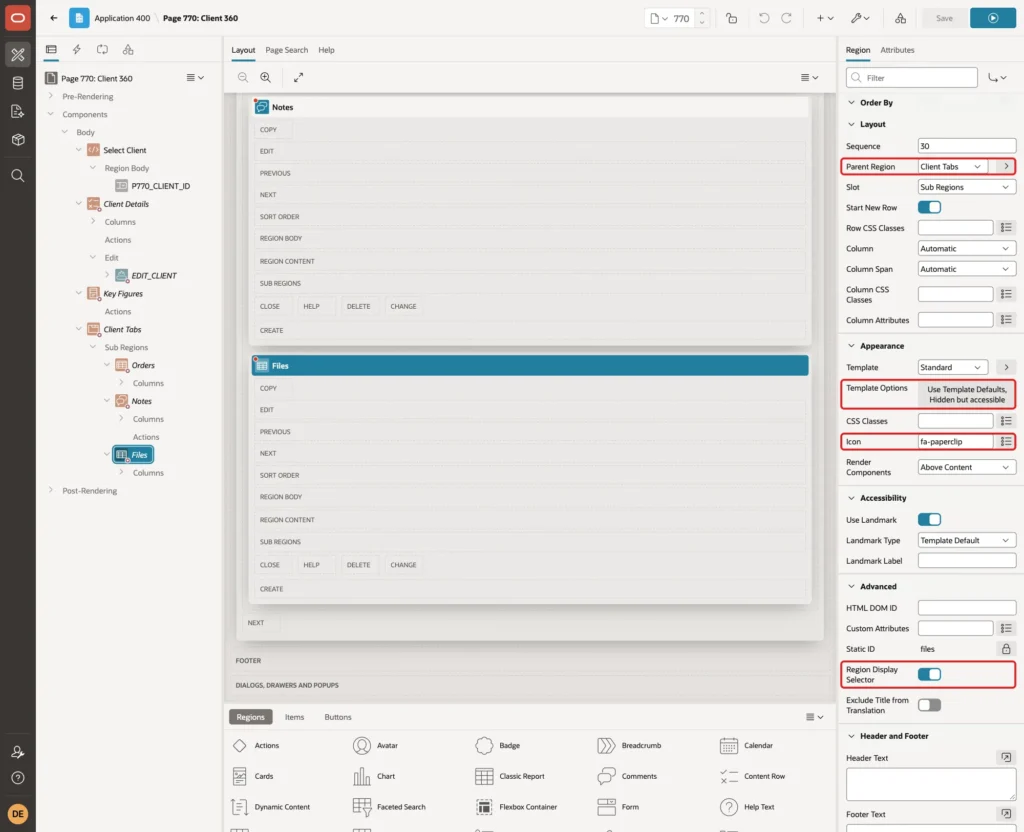
Task: Open the Parent Region dropdown
Action: [953, 167]
